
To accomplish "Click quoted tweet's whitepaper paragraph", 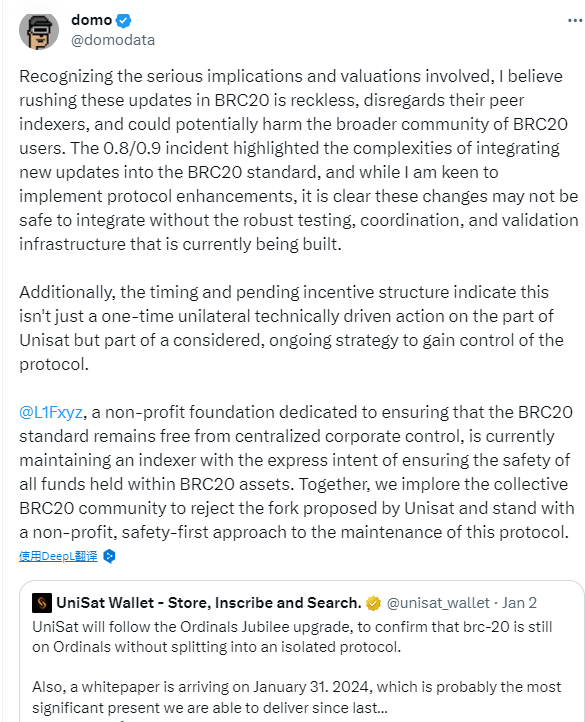I will pos(297,697).
